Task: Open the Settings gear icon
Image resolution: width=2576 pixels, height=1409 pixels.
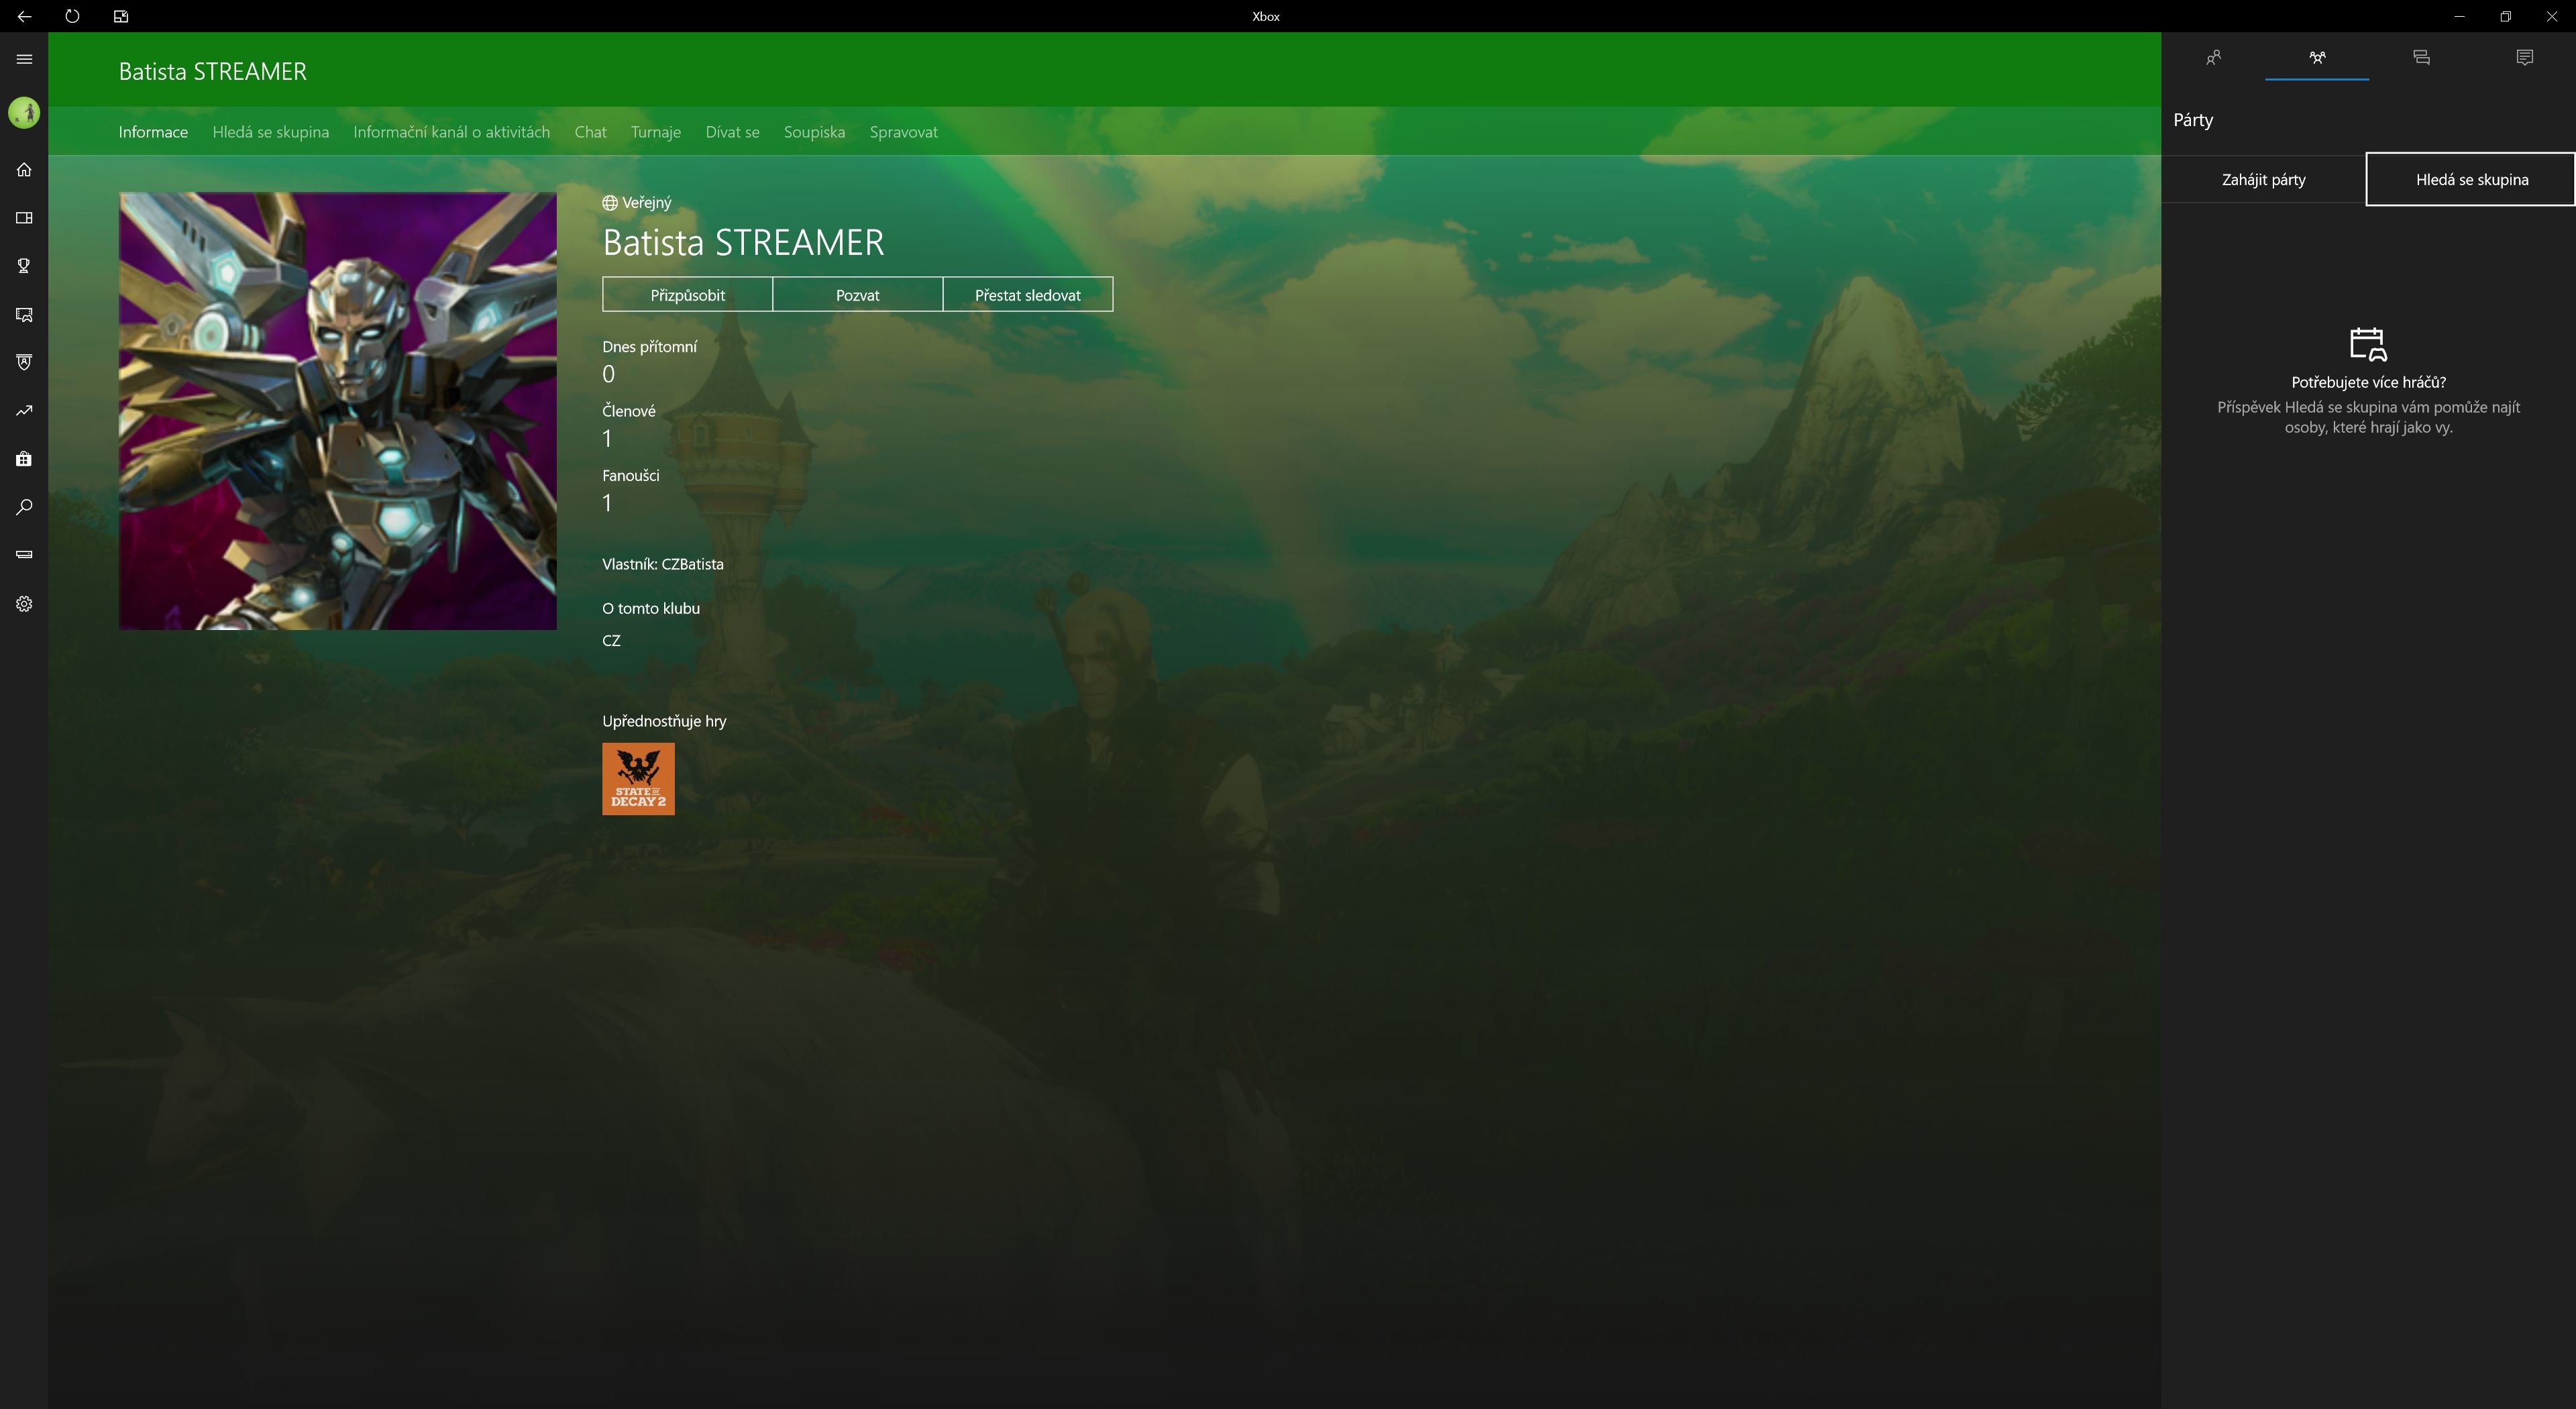Action: click(24, 604)
